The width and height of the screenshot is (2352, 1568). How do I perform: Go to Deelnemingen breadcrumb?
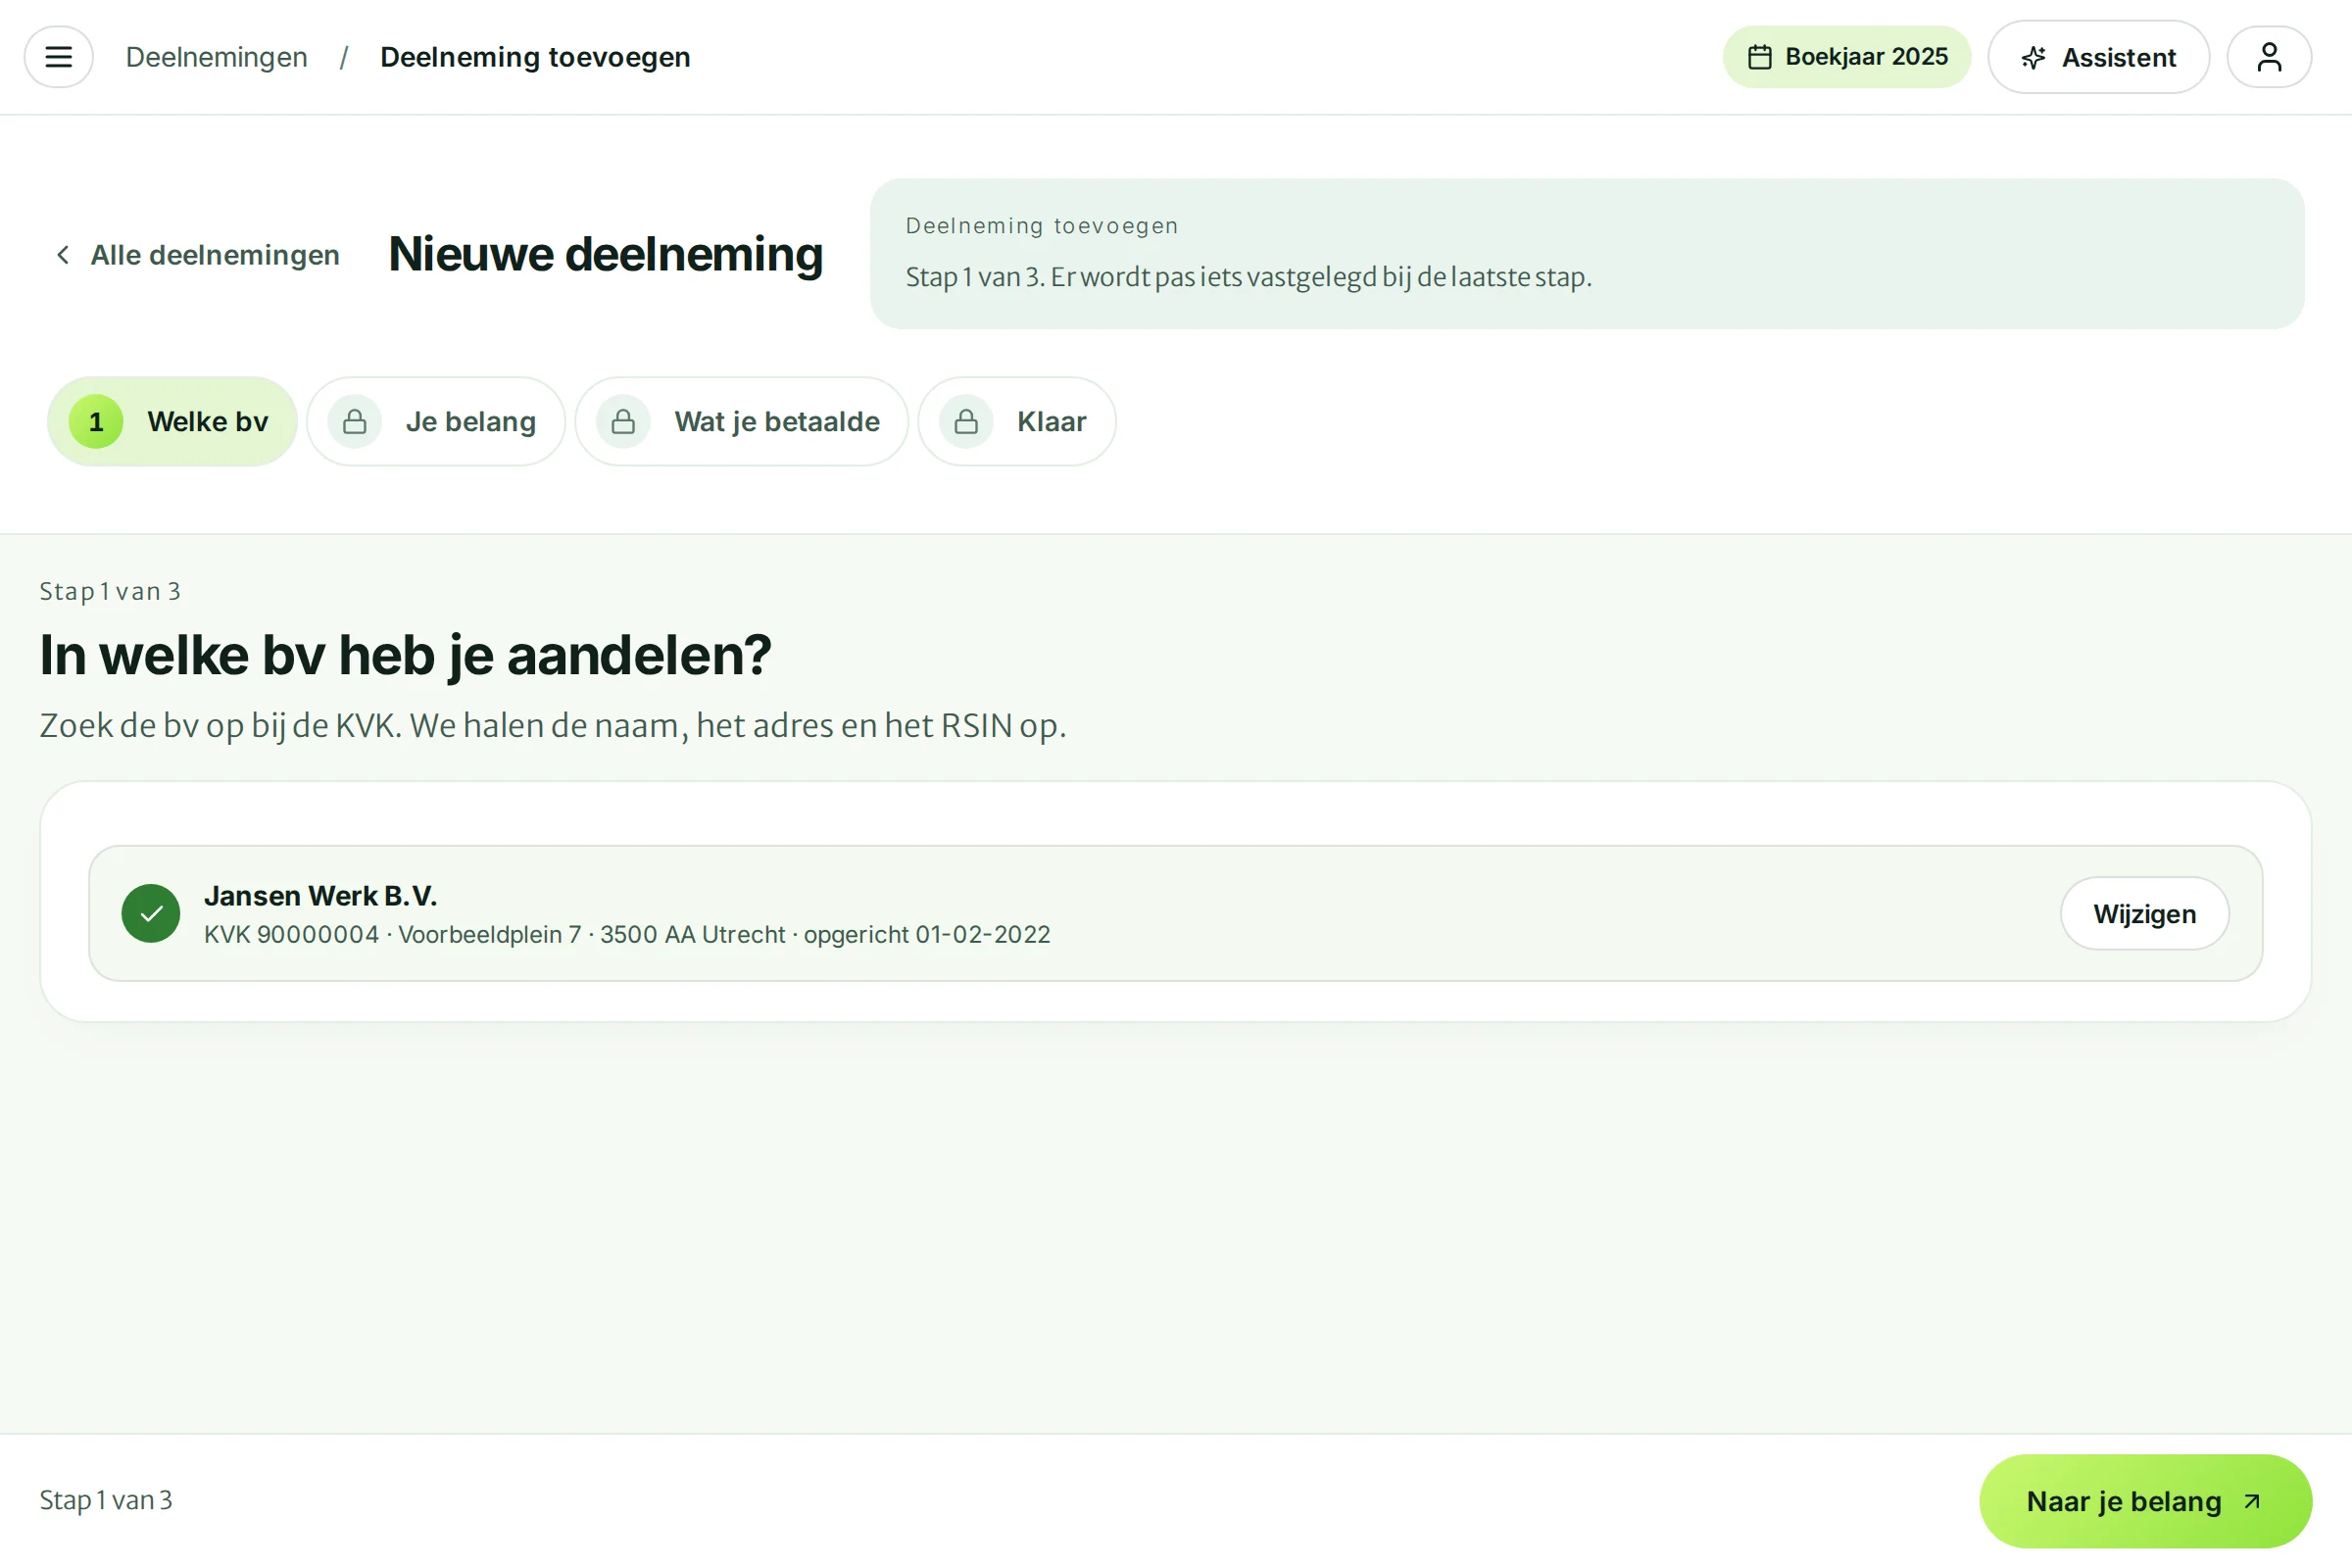[216, 57]
